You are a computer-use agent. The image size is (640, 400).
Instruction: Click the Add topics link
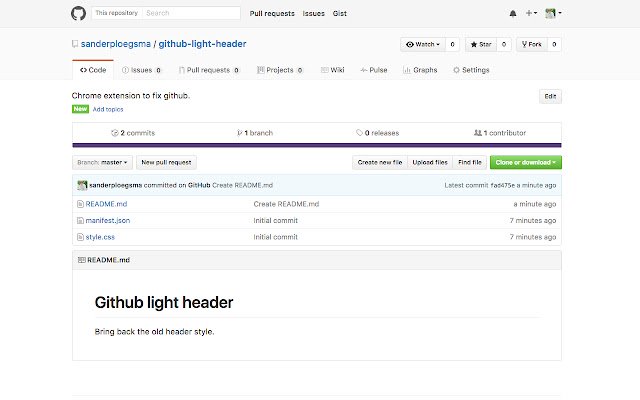tap(108, 109)
